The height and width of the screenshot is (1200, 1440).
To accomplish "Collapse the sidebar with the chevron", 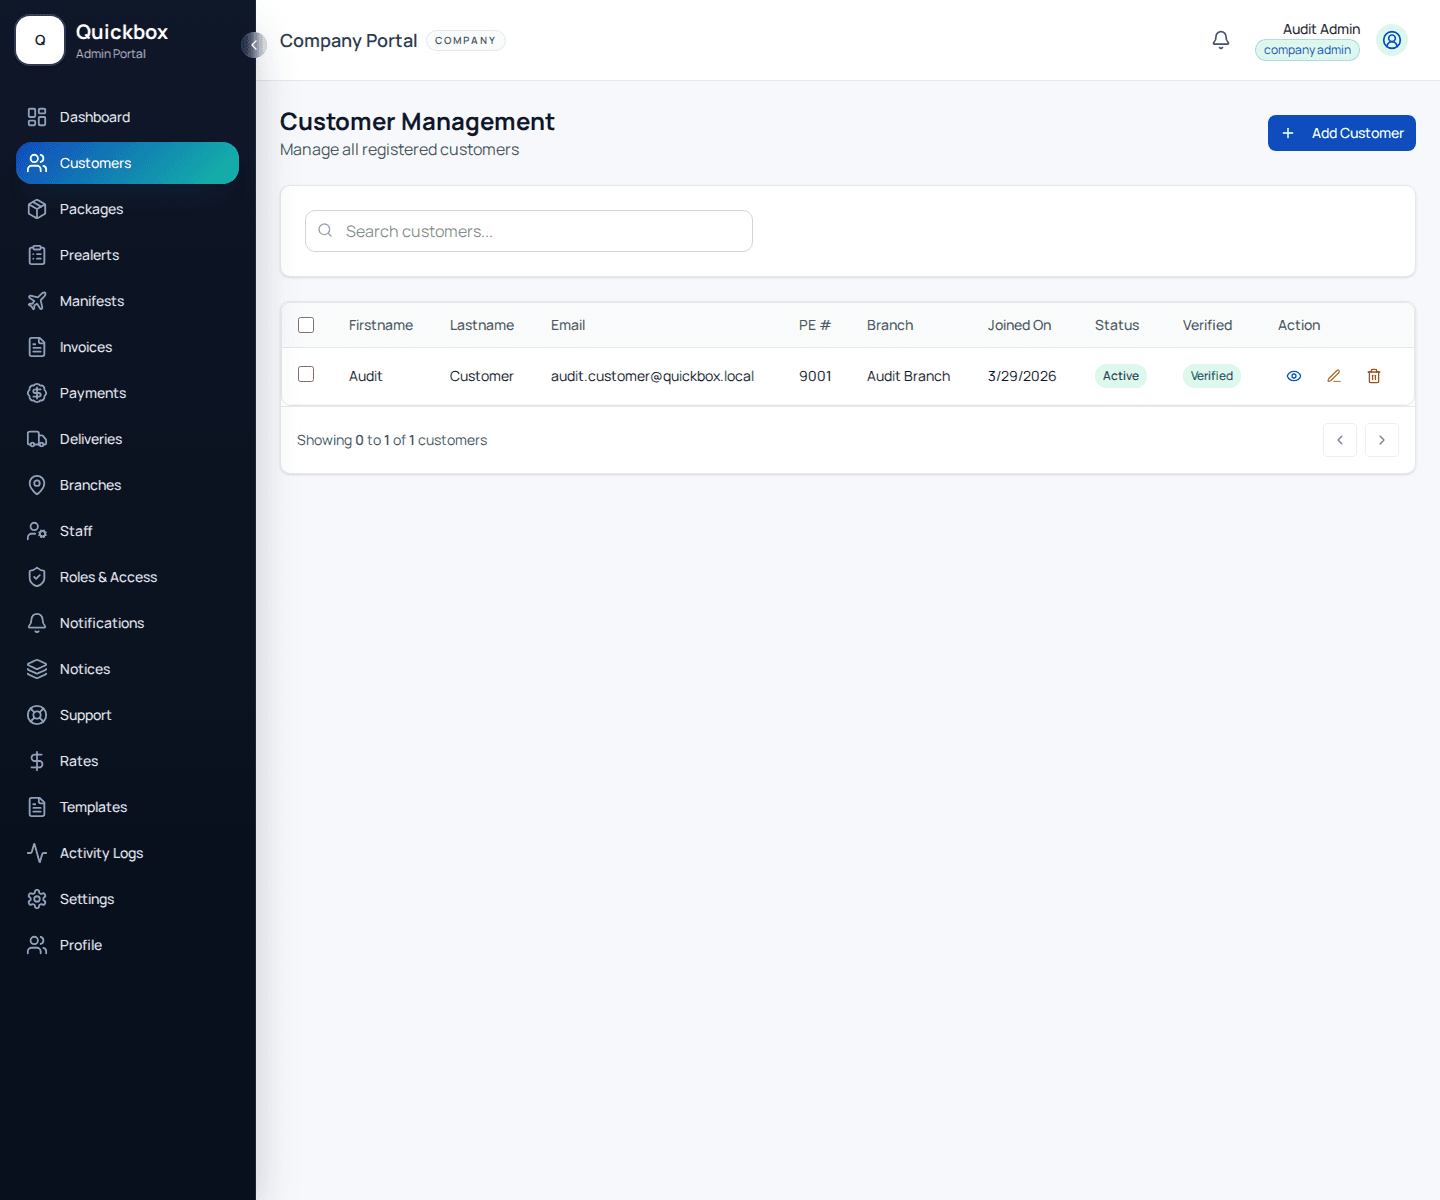I will point(254,45).
